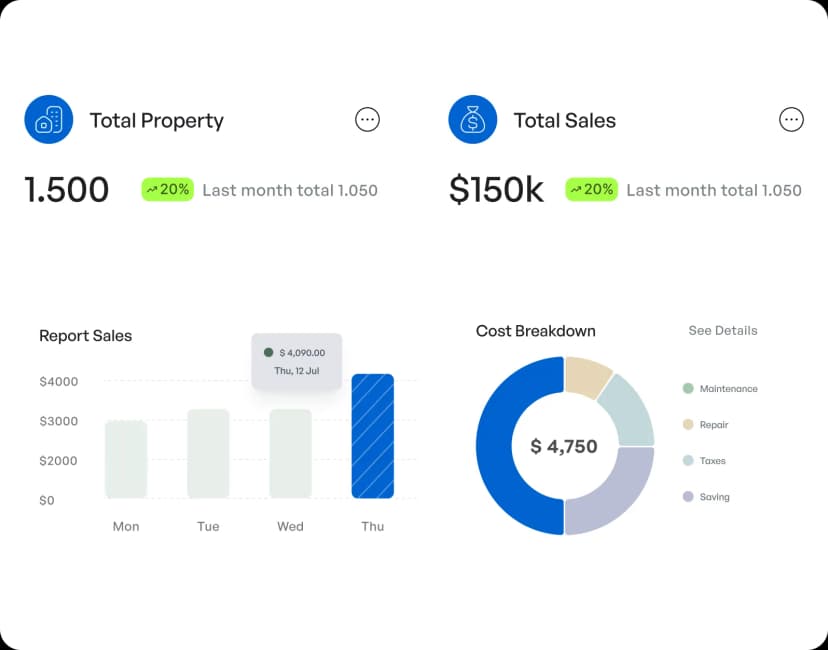Open Total Property more options menu
This screenshot has width=828, height=650.
coord(368,120)
